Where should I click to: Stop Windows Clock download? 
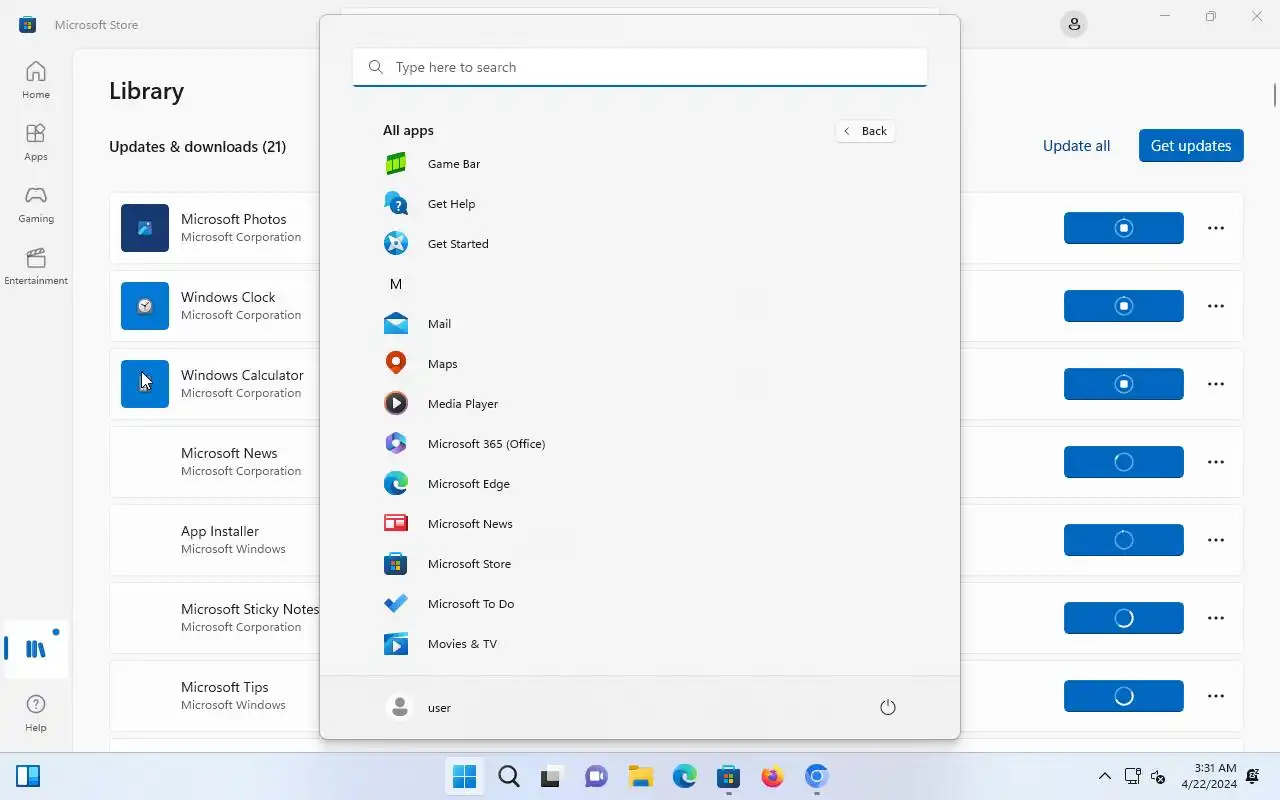1124,306
